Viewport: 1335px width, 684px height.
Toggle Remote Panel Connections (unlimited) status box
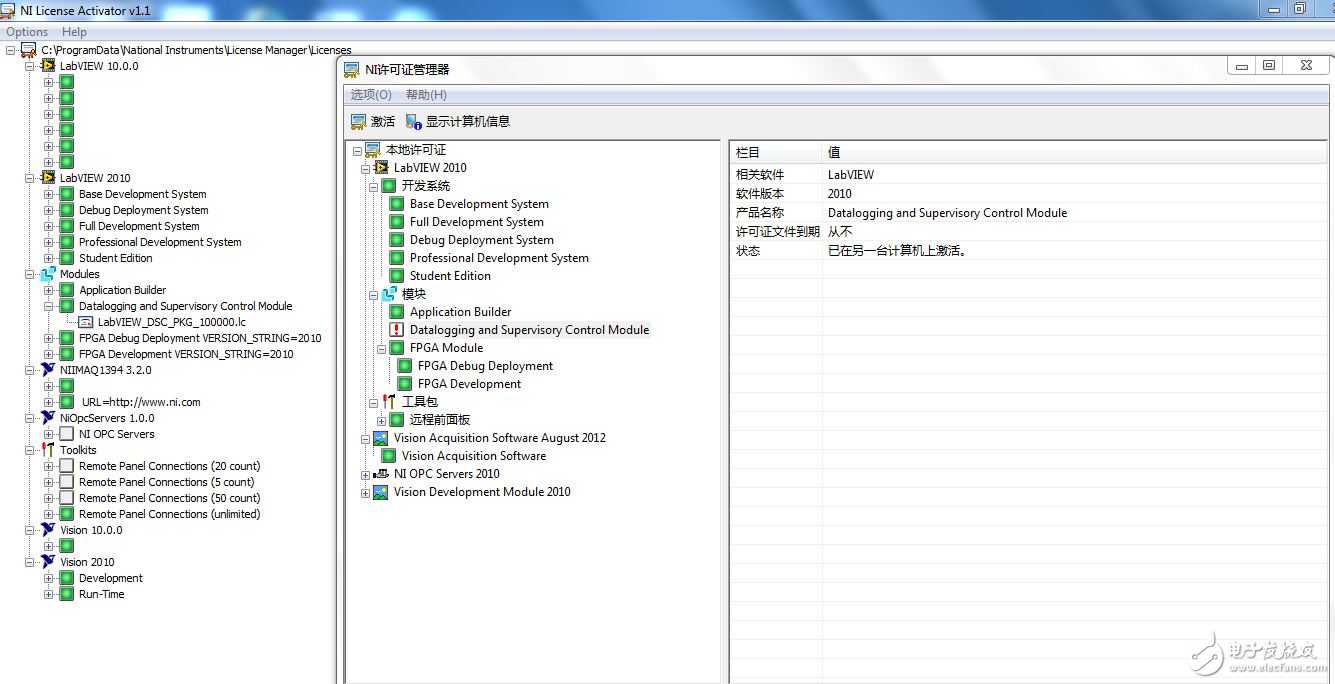pos(67,514)
